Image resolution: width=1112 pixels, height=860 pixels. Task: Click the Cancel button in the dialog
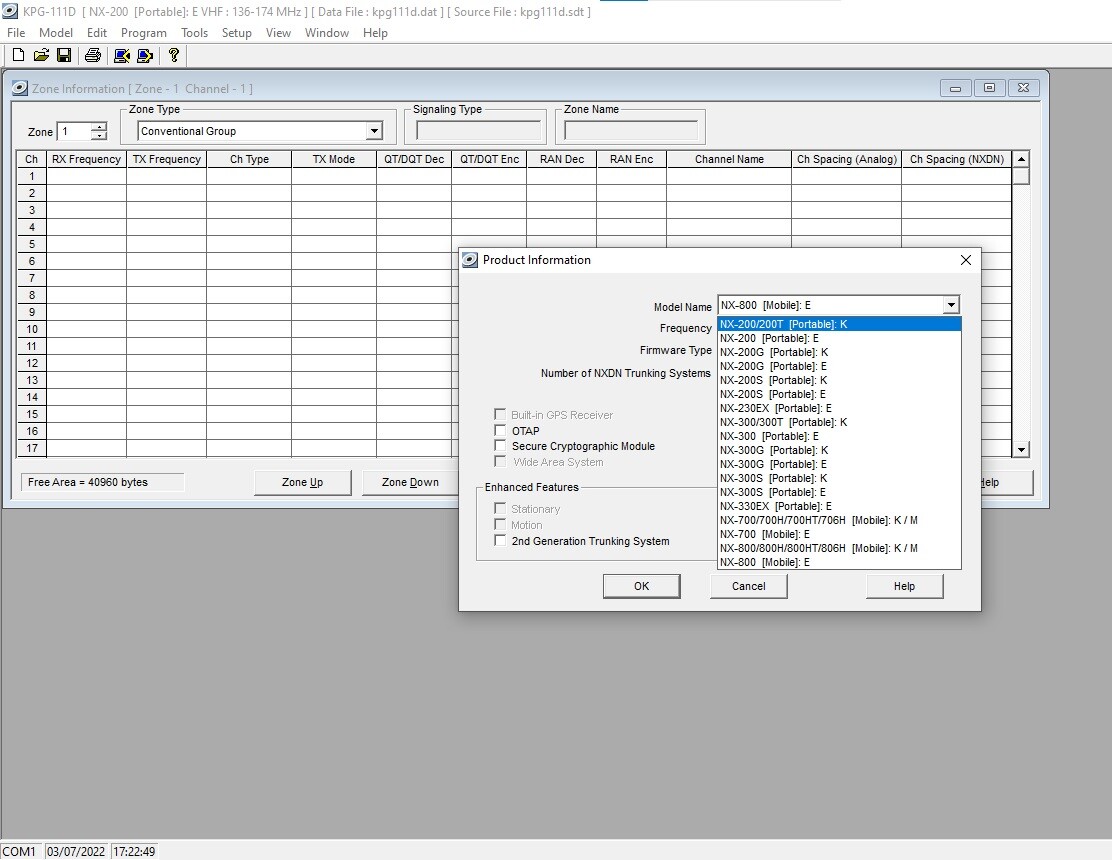(748, 586)
